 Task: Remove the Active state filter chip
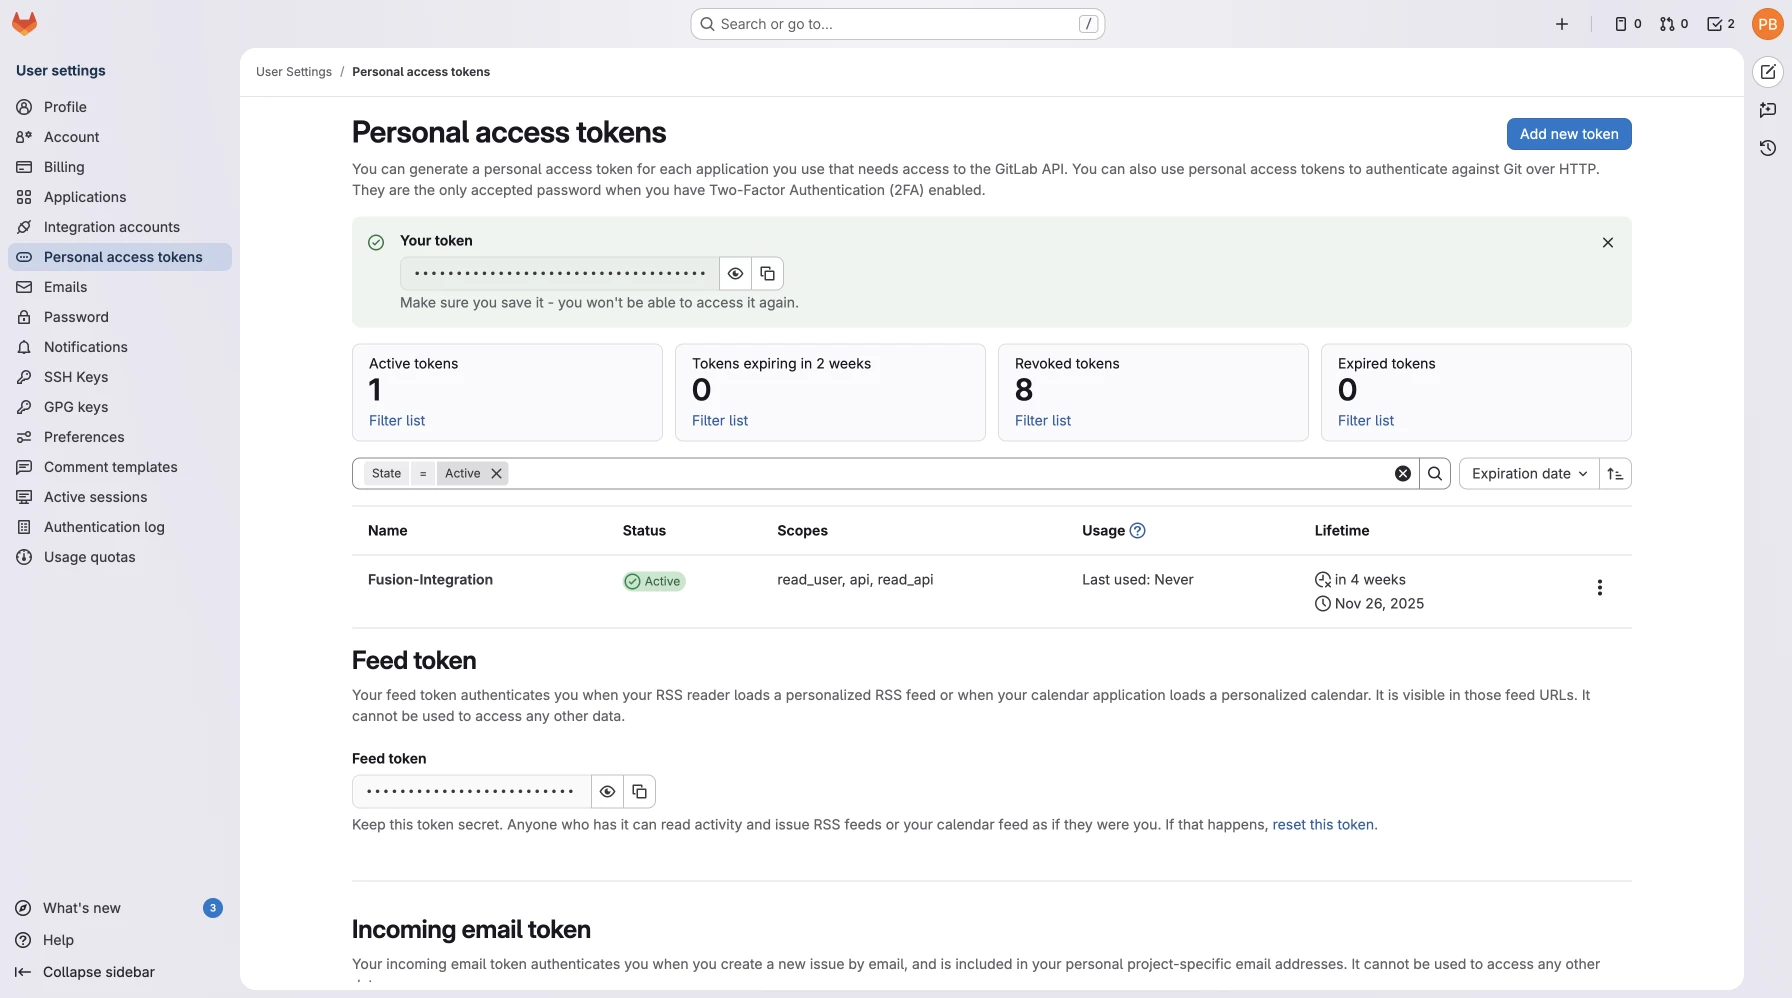(496, 474)
